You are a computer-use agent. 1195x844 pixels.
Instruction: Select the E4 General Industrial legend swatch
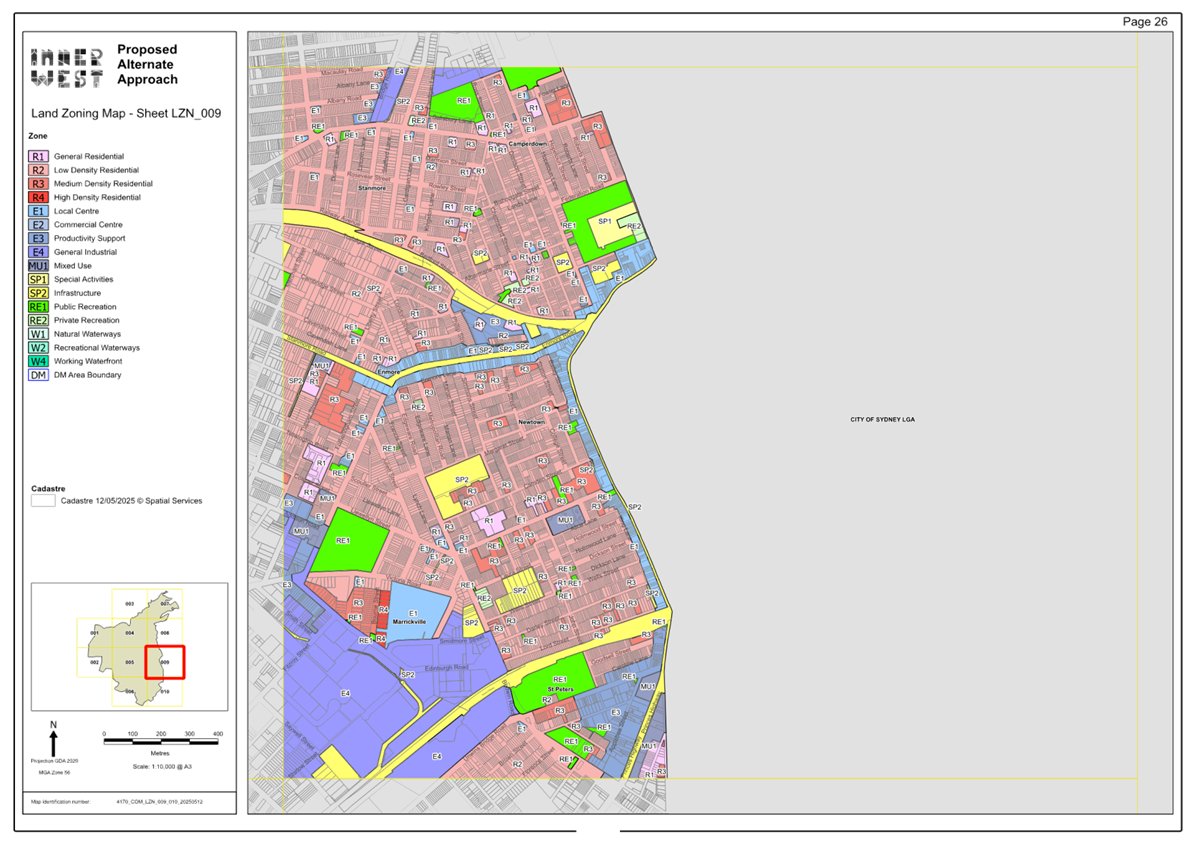[x=38, y=252]
